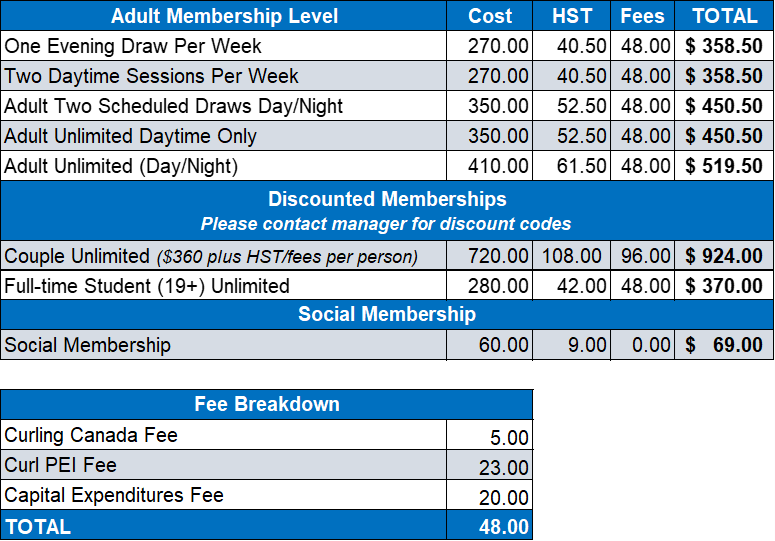Select the $450.50 total cell
The width and height of the screenshot is (775, 541).
coord(724,136)
